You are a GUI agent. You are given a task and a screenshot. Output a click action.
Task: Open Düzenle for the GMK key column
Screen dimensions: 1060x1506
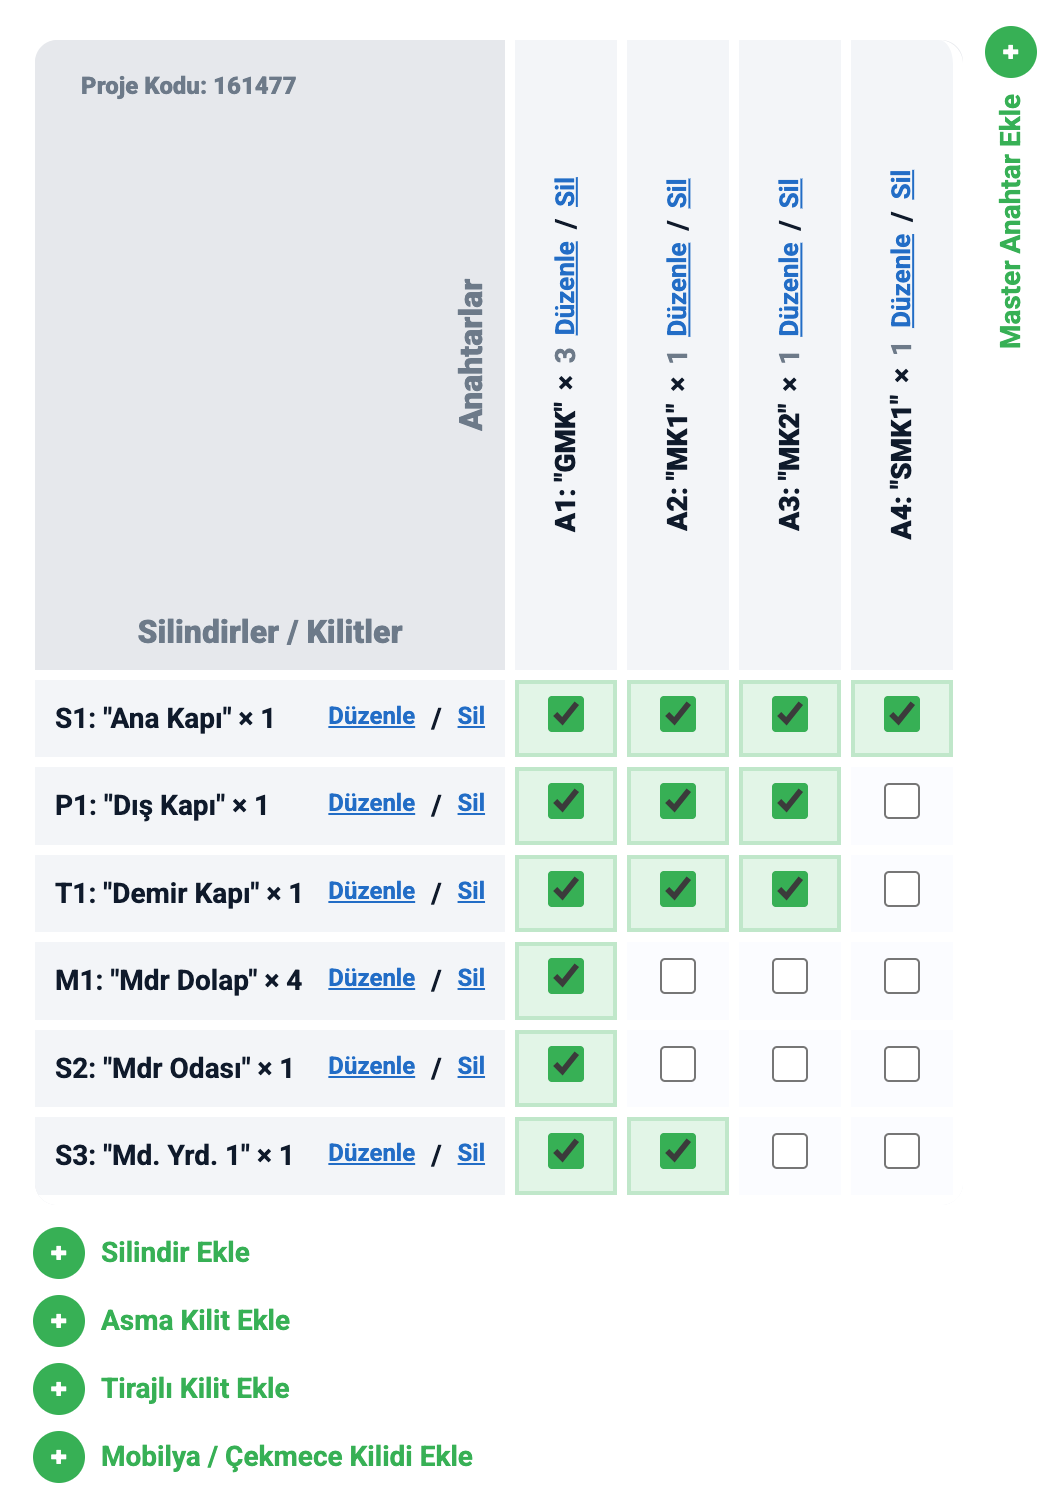click(x=566, y=287)
